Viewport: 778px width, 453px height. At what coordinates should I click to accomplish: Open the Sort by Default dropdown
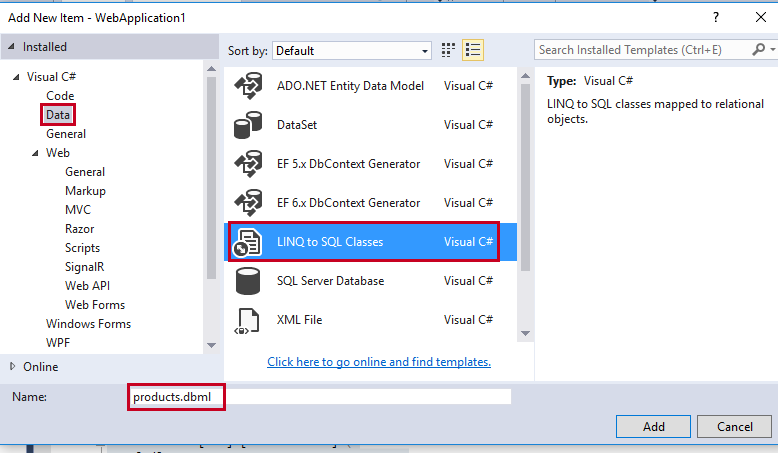[352, 51]
